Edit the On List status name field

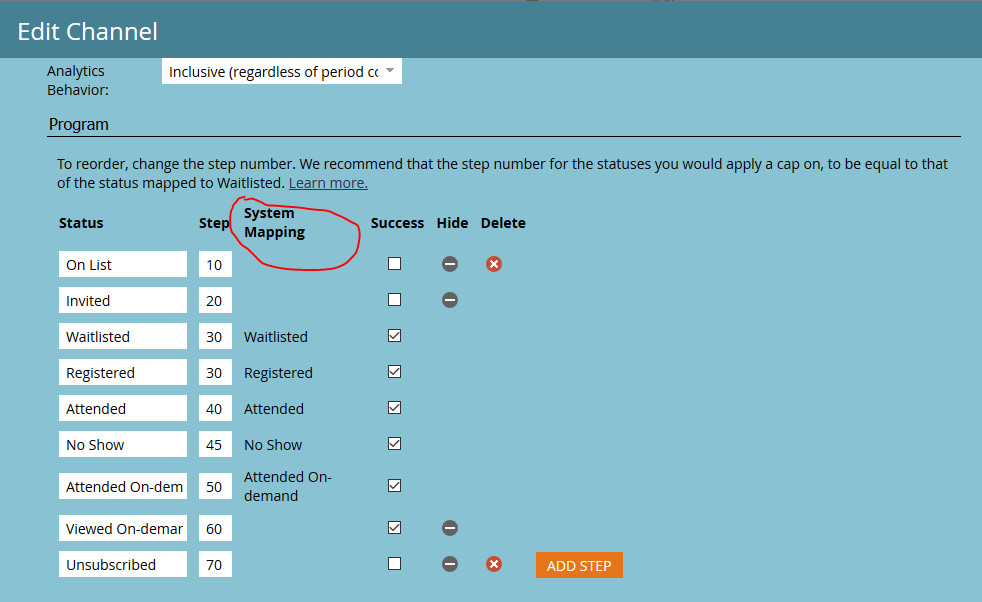coord(122,265)
